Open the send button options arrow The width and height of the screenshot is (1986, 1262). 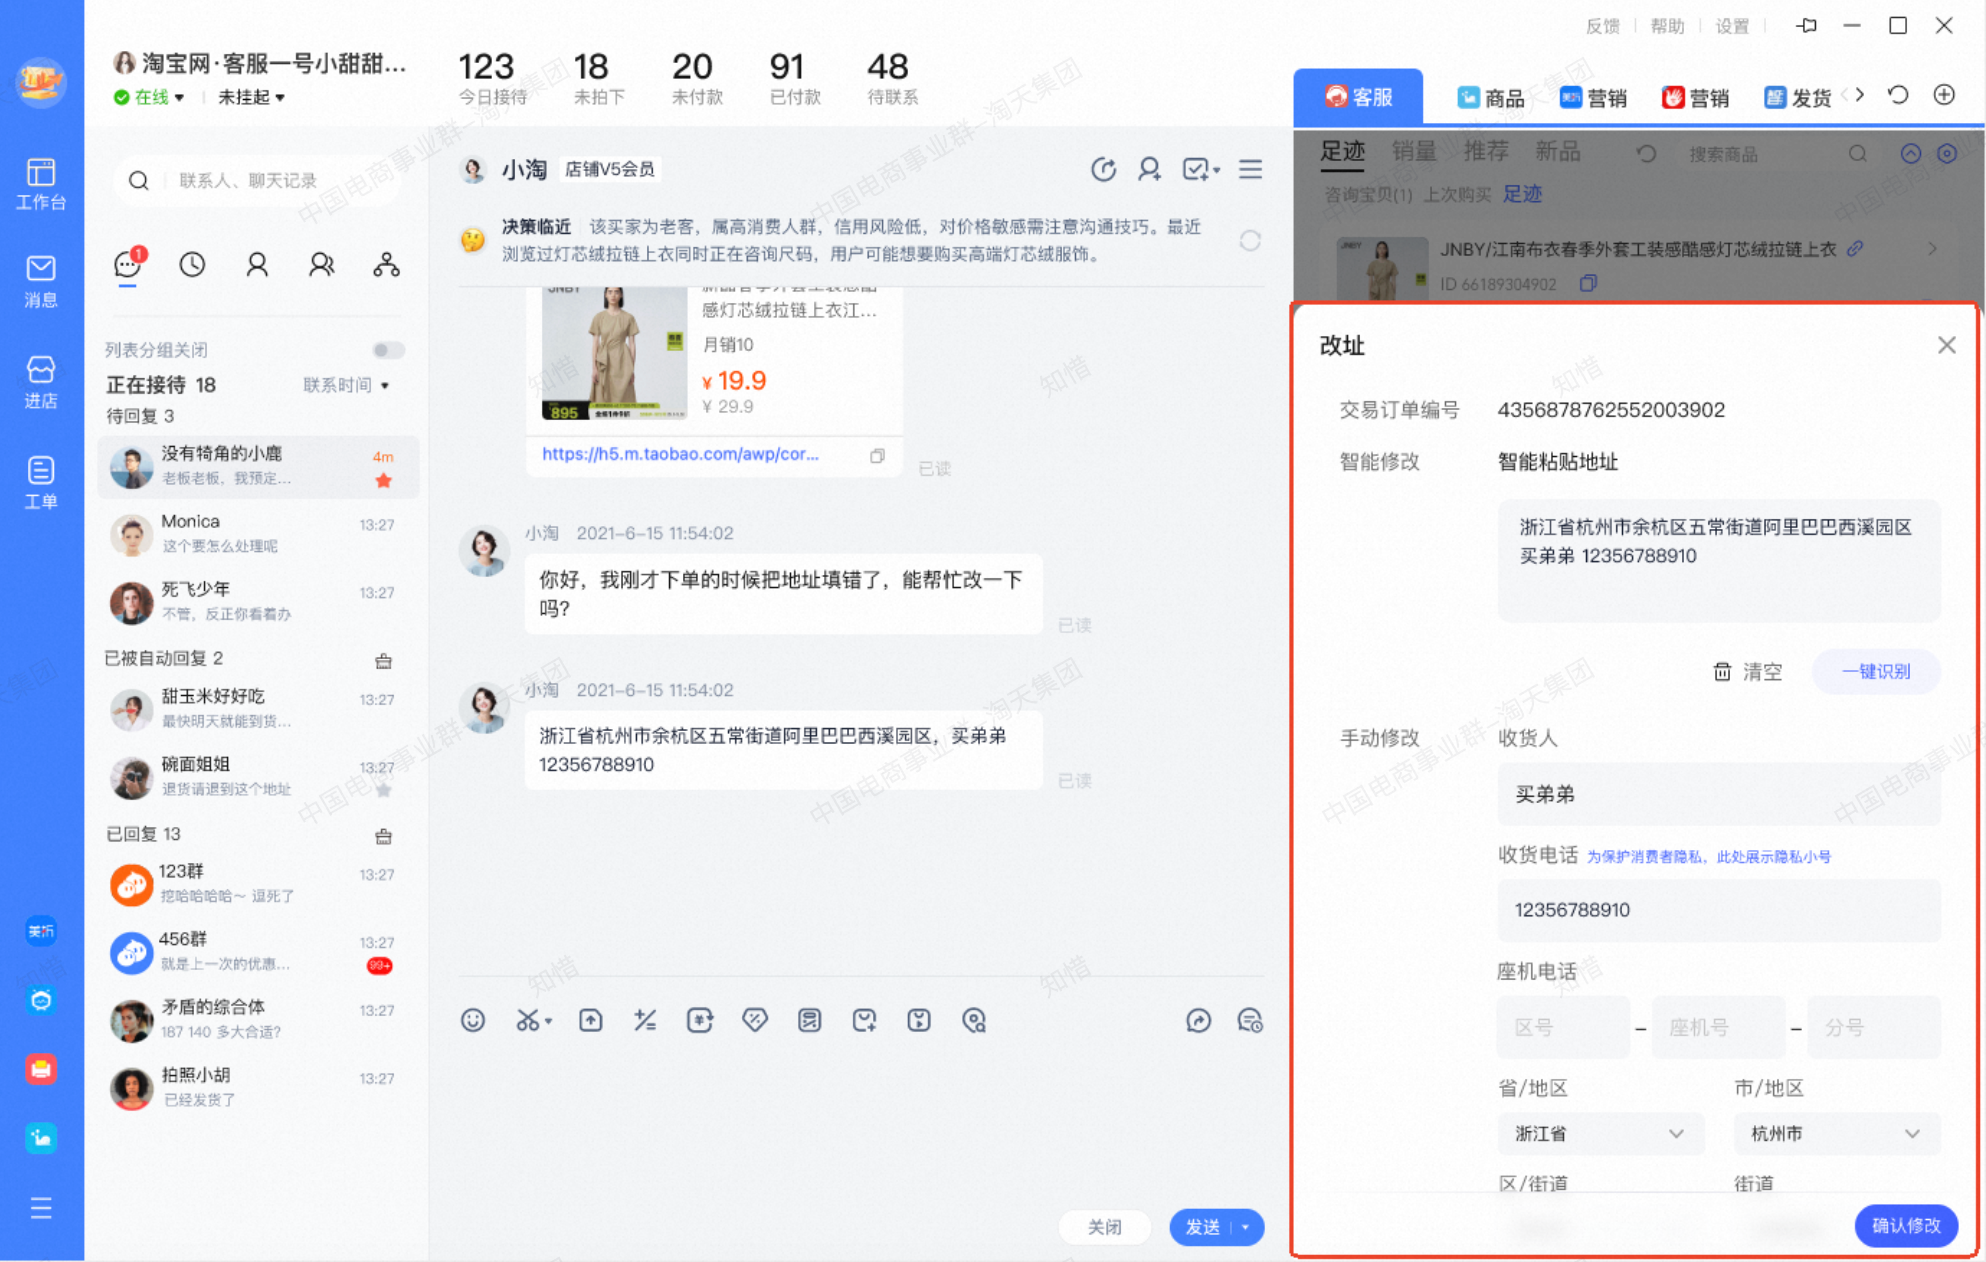(x=1247, y=1227)
